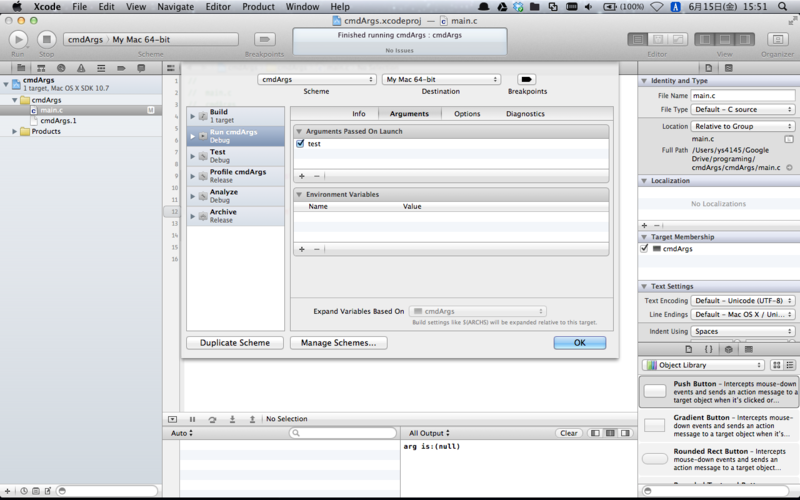Viewport: 800px width, 500px height.
Task: Click Manage Schemes button
Action: point(338,343)
